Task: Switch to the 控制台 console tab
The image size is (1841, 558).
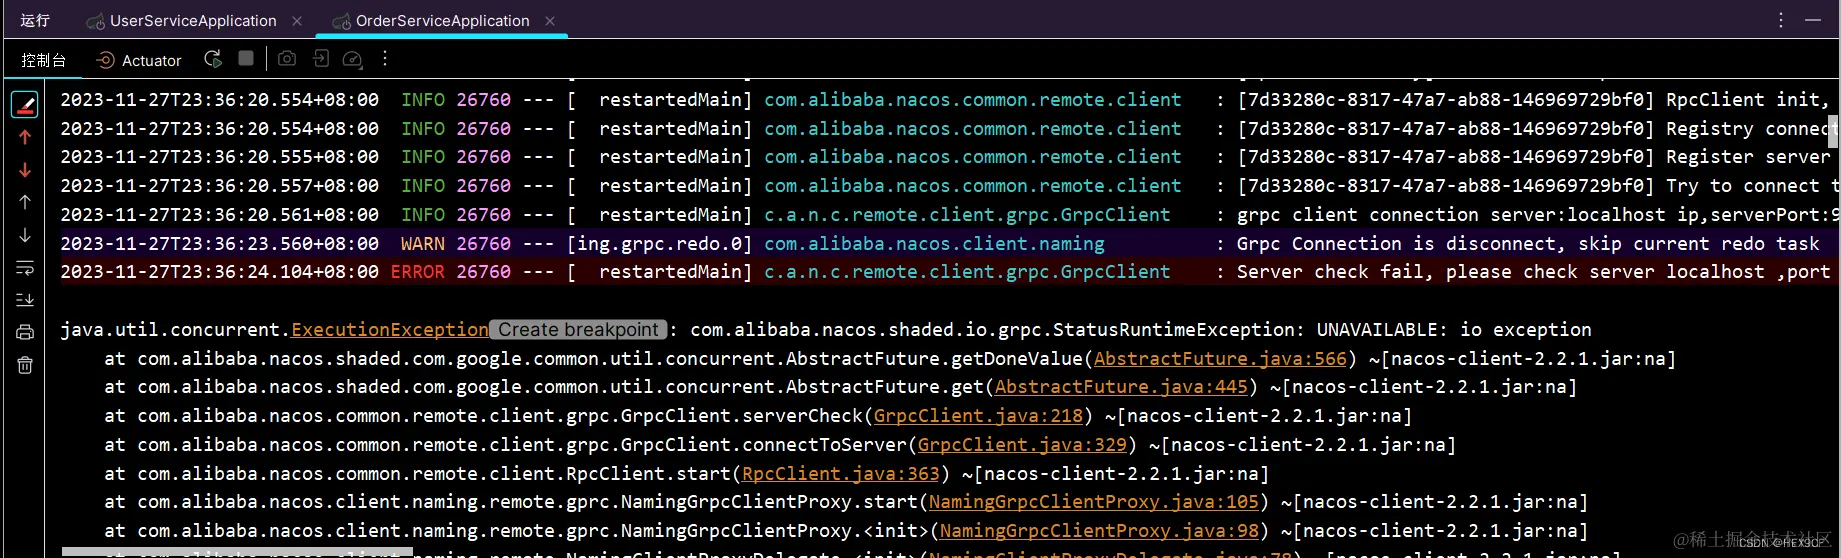Action: (43, 60)
